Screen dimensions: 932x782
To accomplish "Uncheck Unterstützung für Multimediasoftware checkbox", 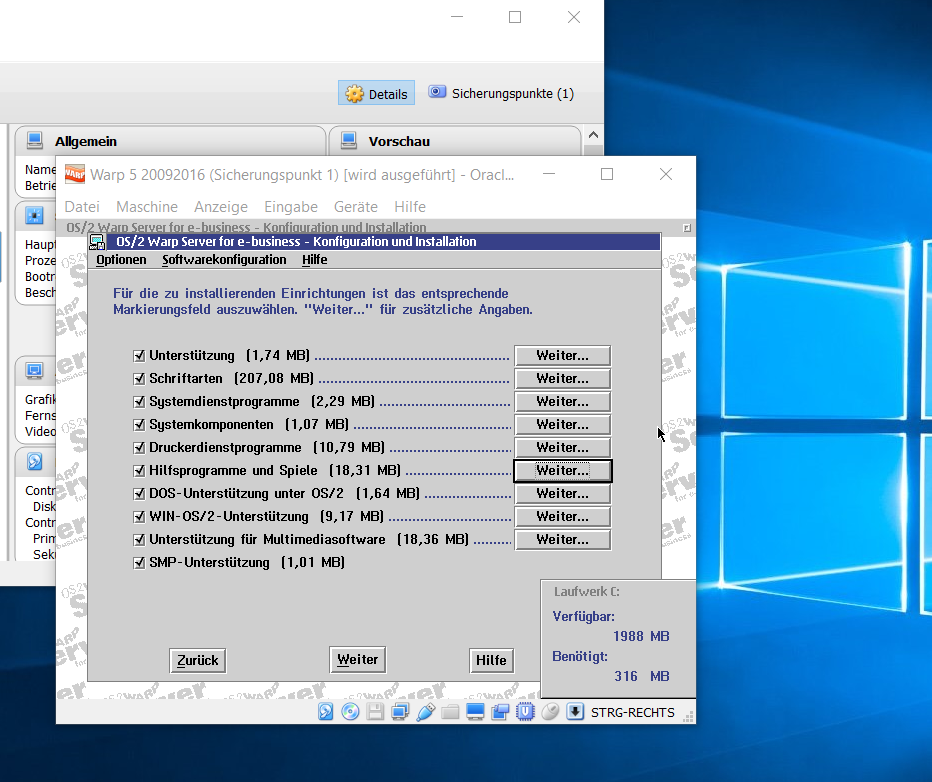I will point(139,540).
